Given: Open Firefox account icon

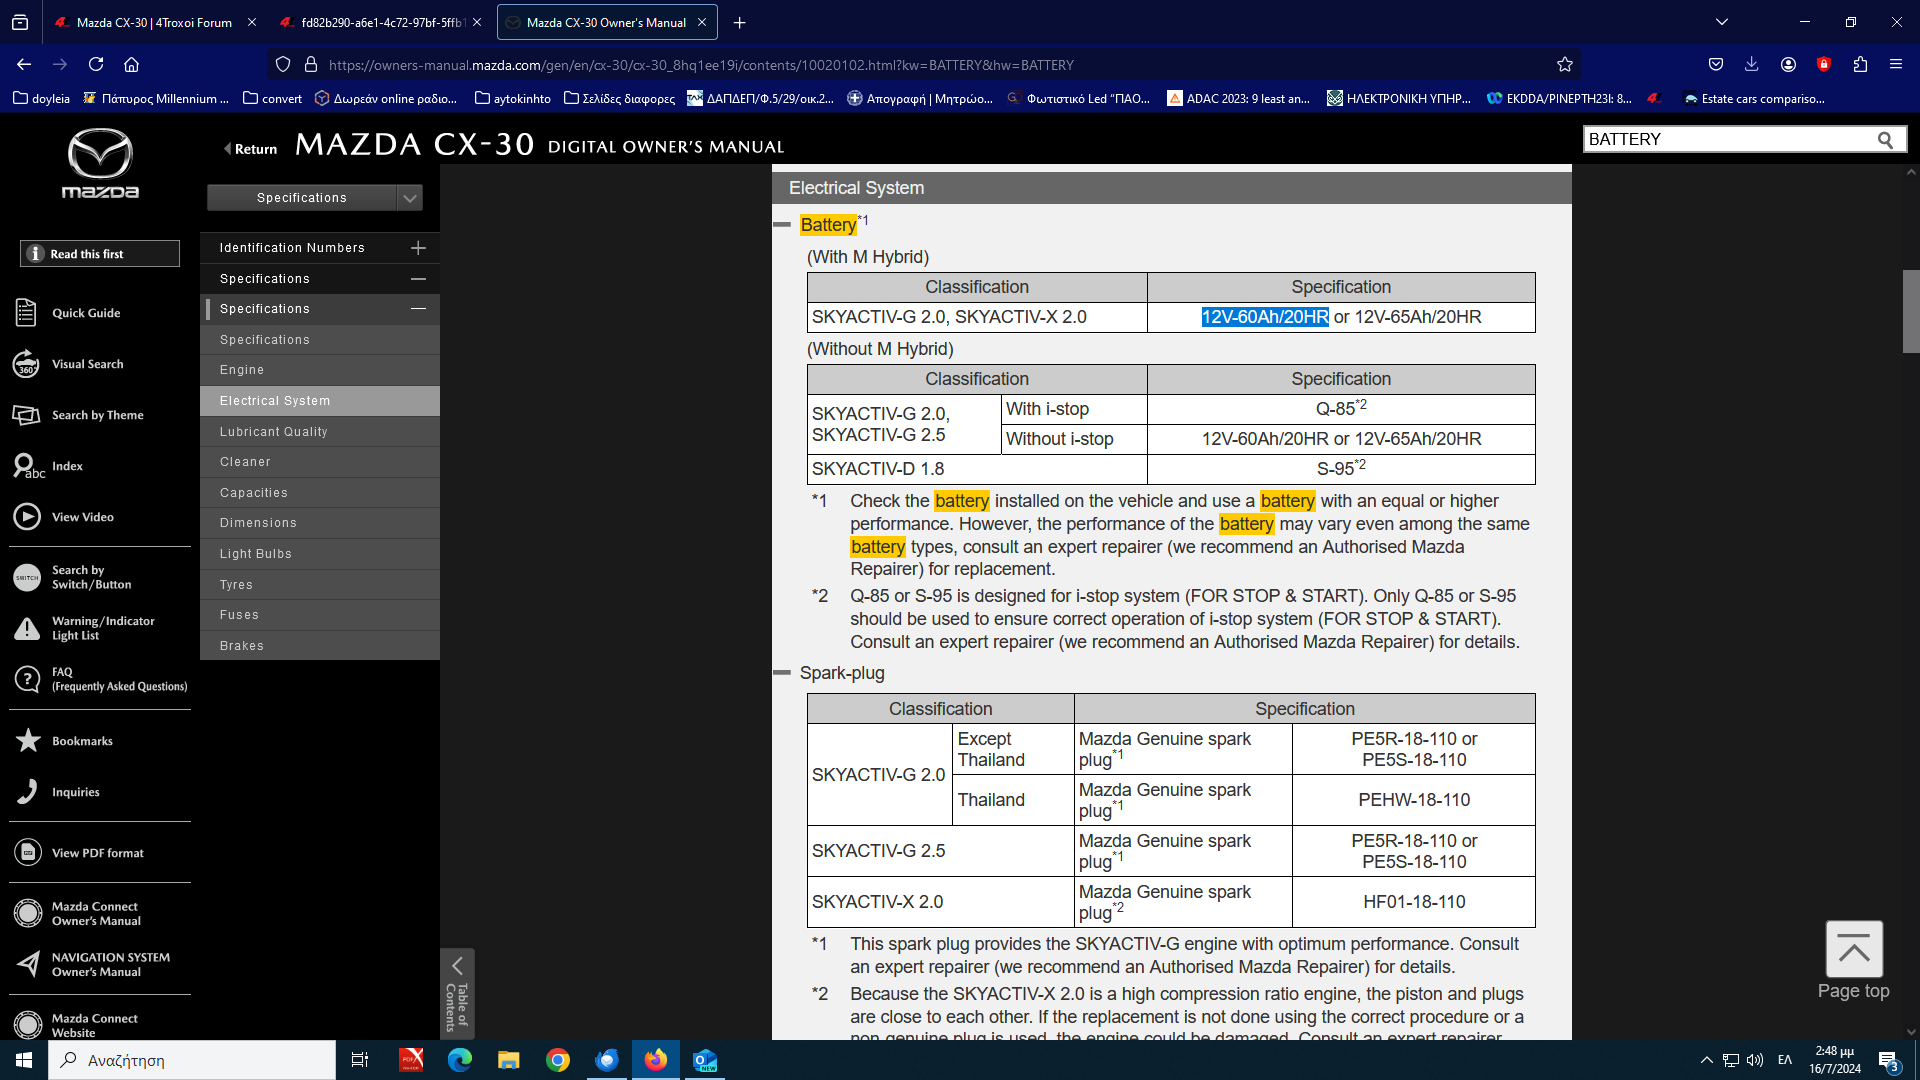Looking at the screenshot, I should pos(1788,64).
